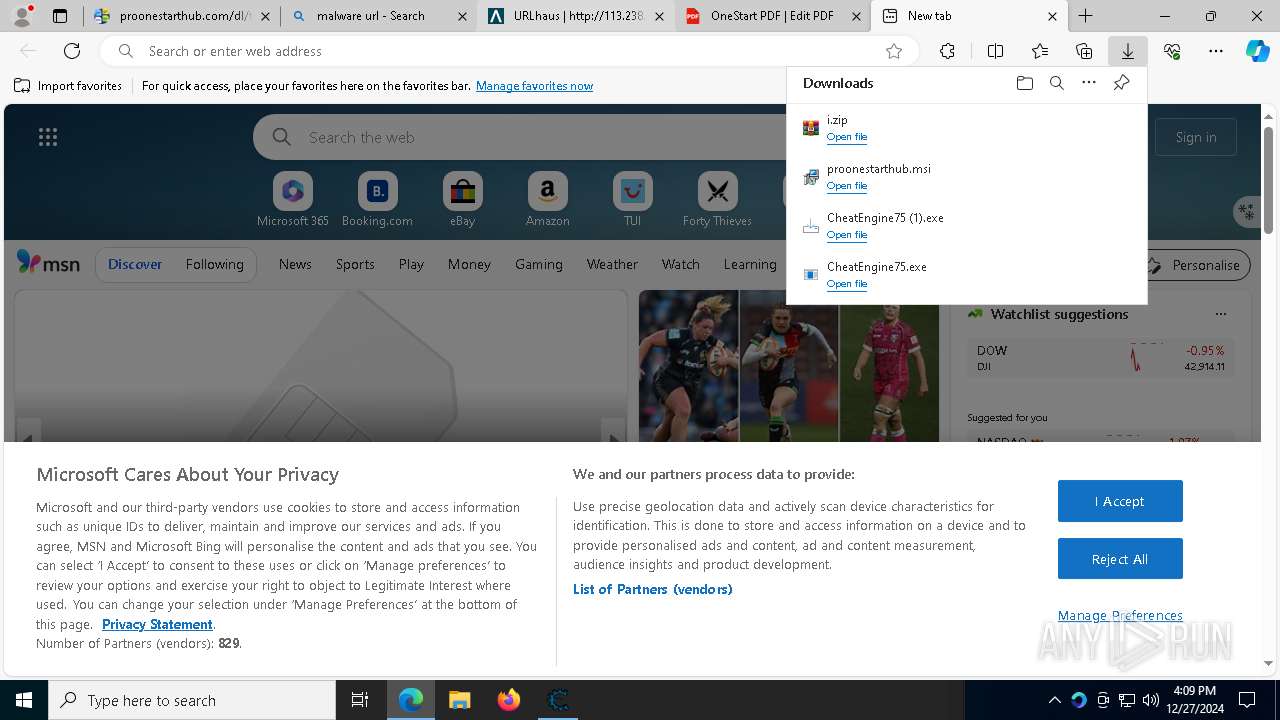Screen dimensions: 1280x720
Task: Switch to the OneStart PDF tab
Action: [x=773, y=16]
